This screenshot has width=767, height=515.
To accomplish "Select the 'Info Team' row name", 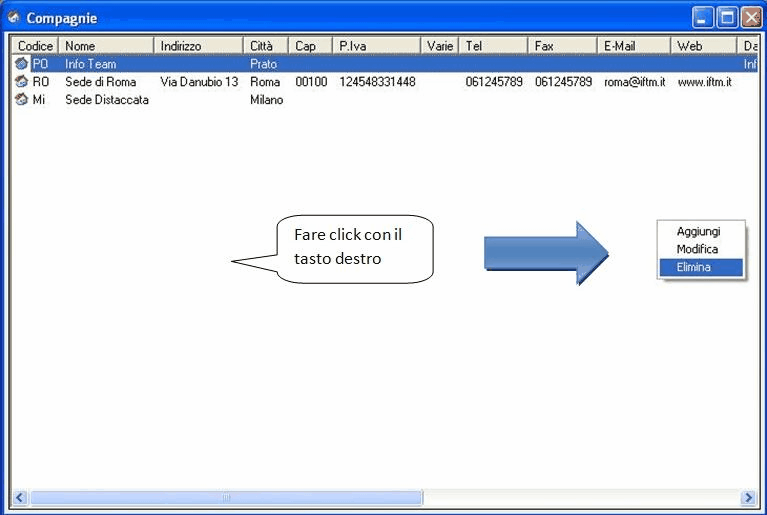I will (x=90, y=64).
